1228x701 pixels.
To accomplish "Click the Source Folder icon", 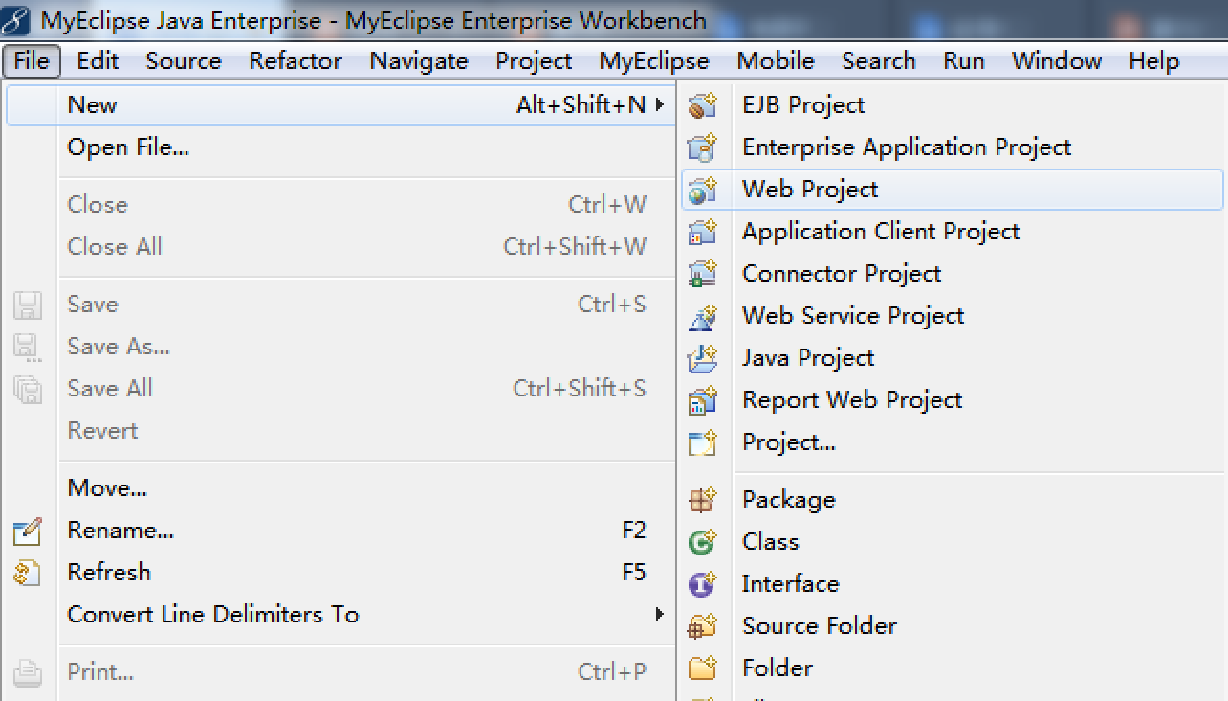I will tap(703, 626).
